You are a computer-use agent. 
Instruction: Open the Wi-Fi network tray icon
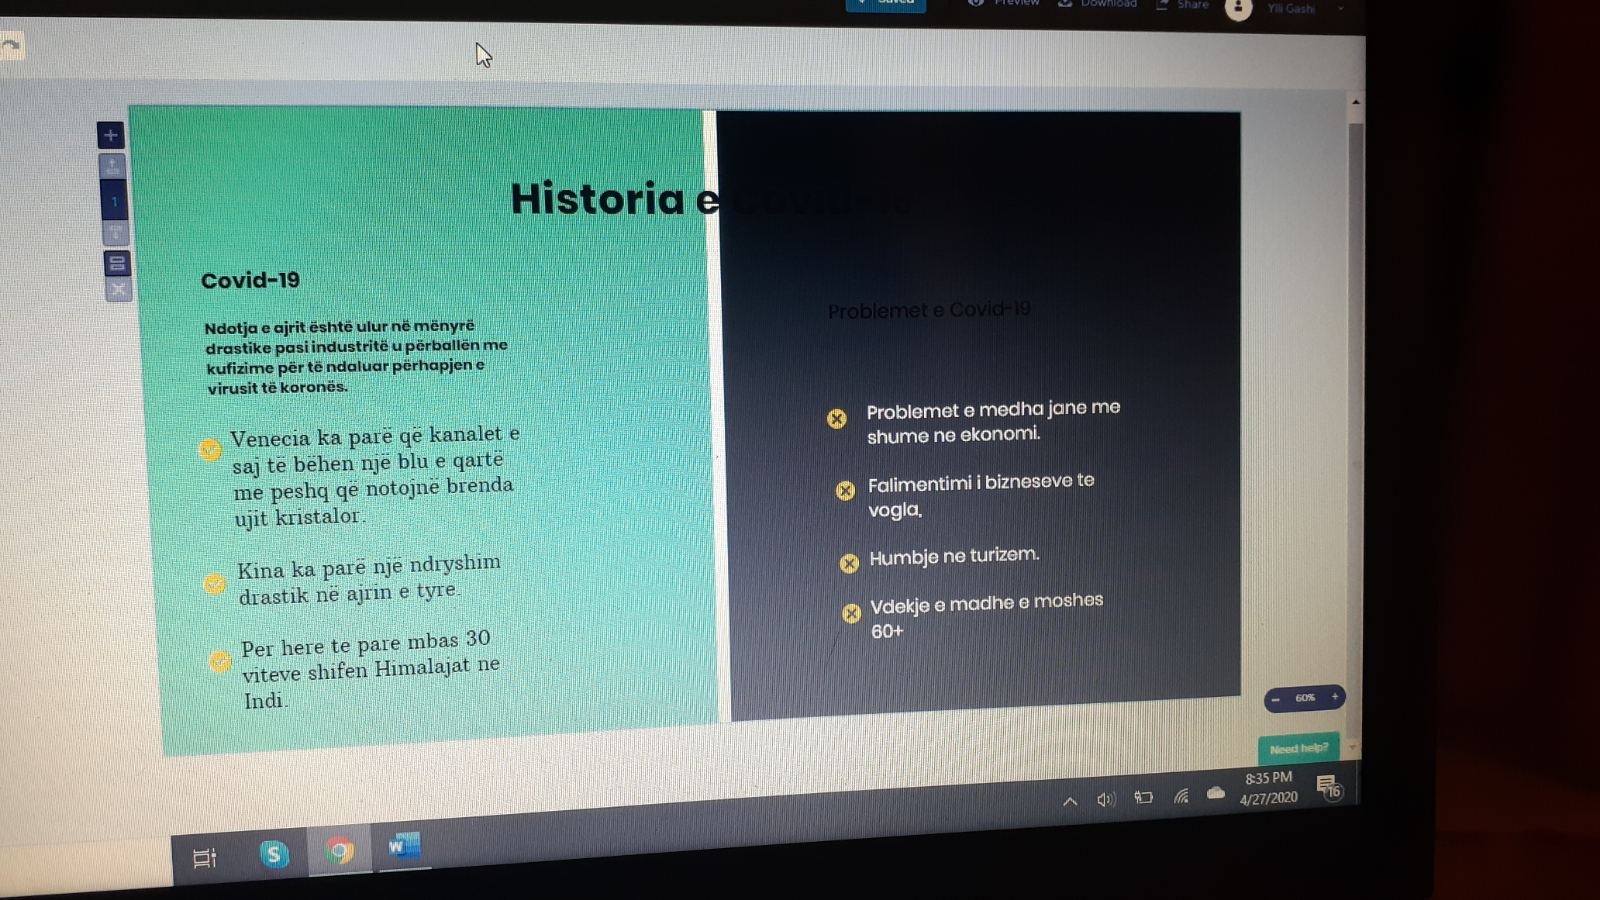pos(1181,797)
